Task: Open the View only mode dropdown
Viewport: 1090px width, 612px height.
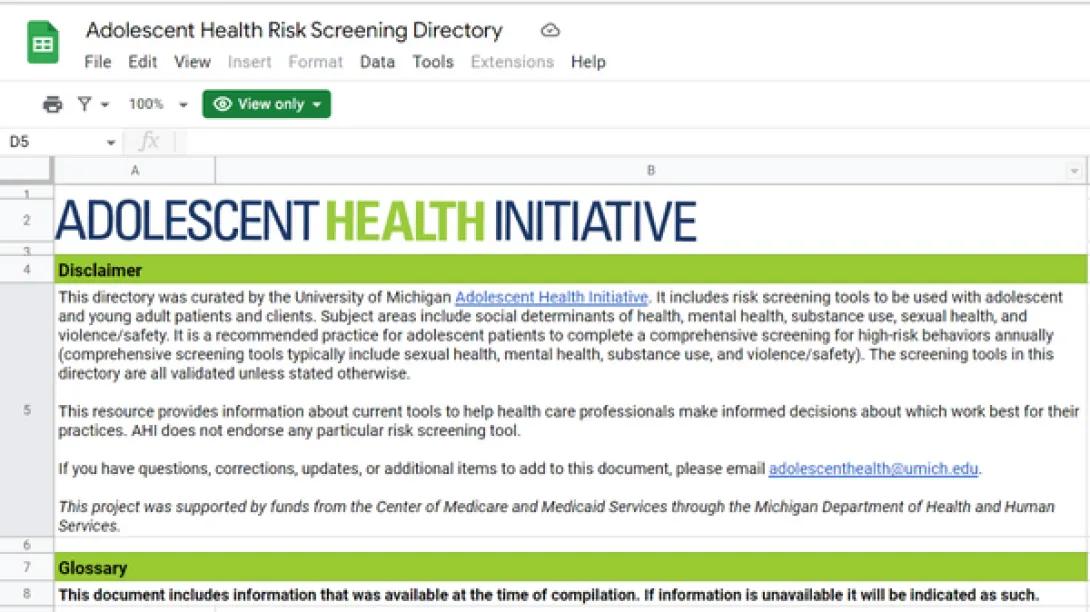Action: (x=266, y=104)
